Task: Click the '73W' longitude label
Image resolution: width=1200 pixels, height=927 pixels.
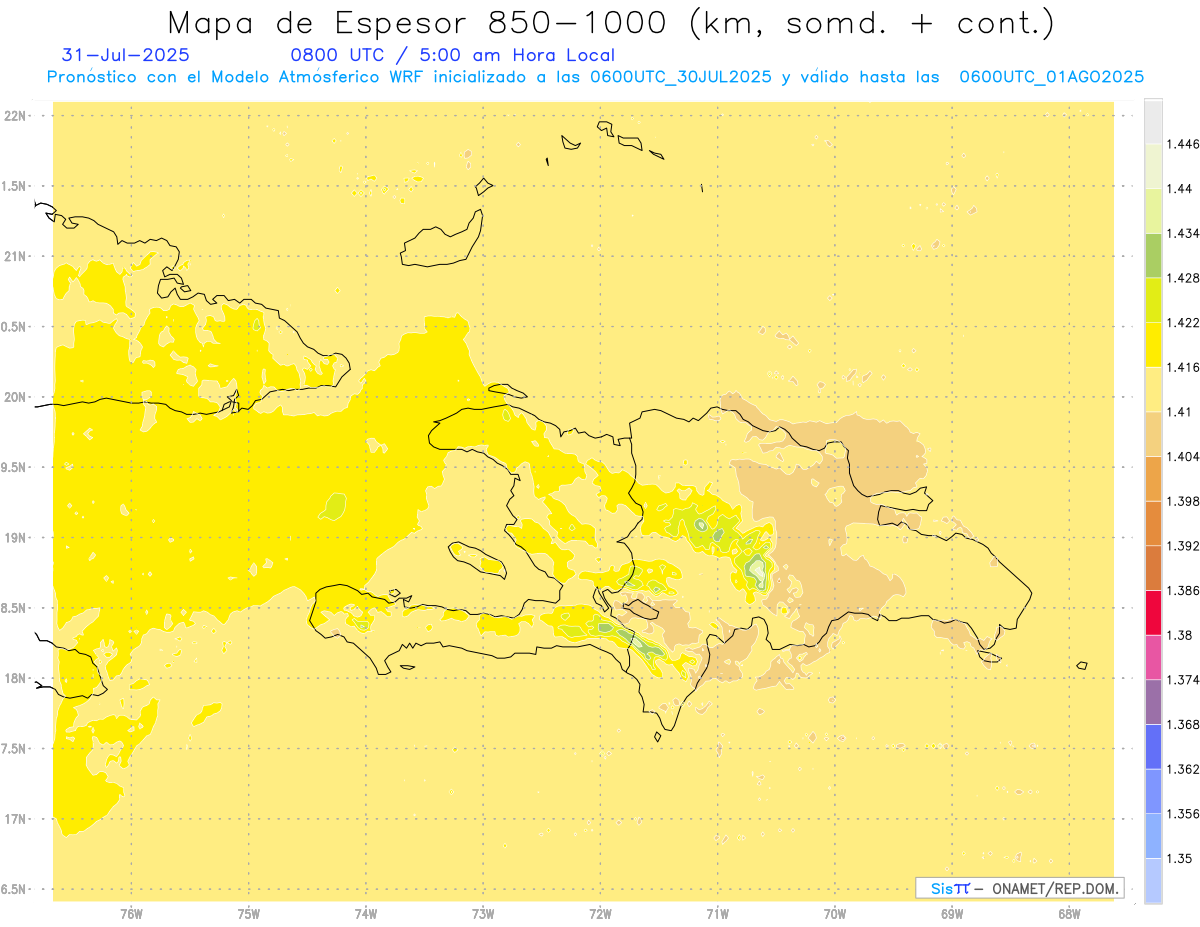Action: 483,913
